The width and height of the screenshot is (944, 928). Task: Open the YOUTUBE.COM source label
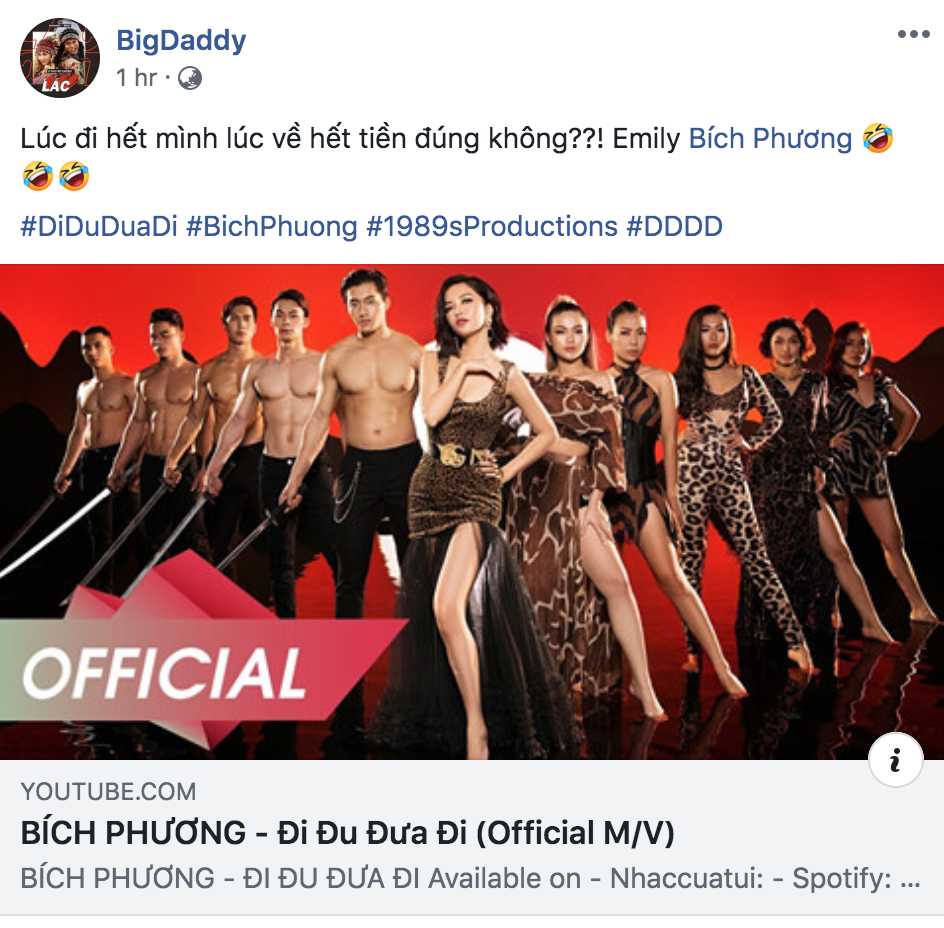click(108, 791)
